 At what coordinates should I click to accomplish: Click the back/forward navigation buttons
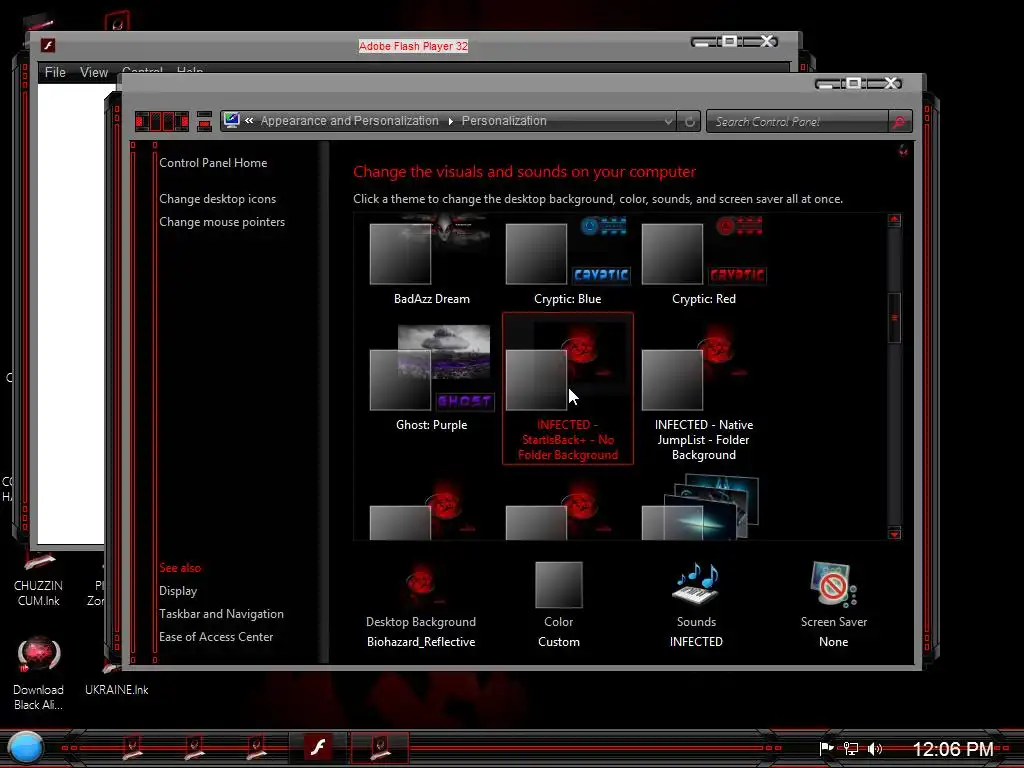click(x=162, y=121)
